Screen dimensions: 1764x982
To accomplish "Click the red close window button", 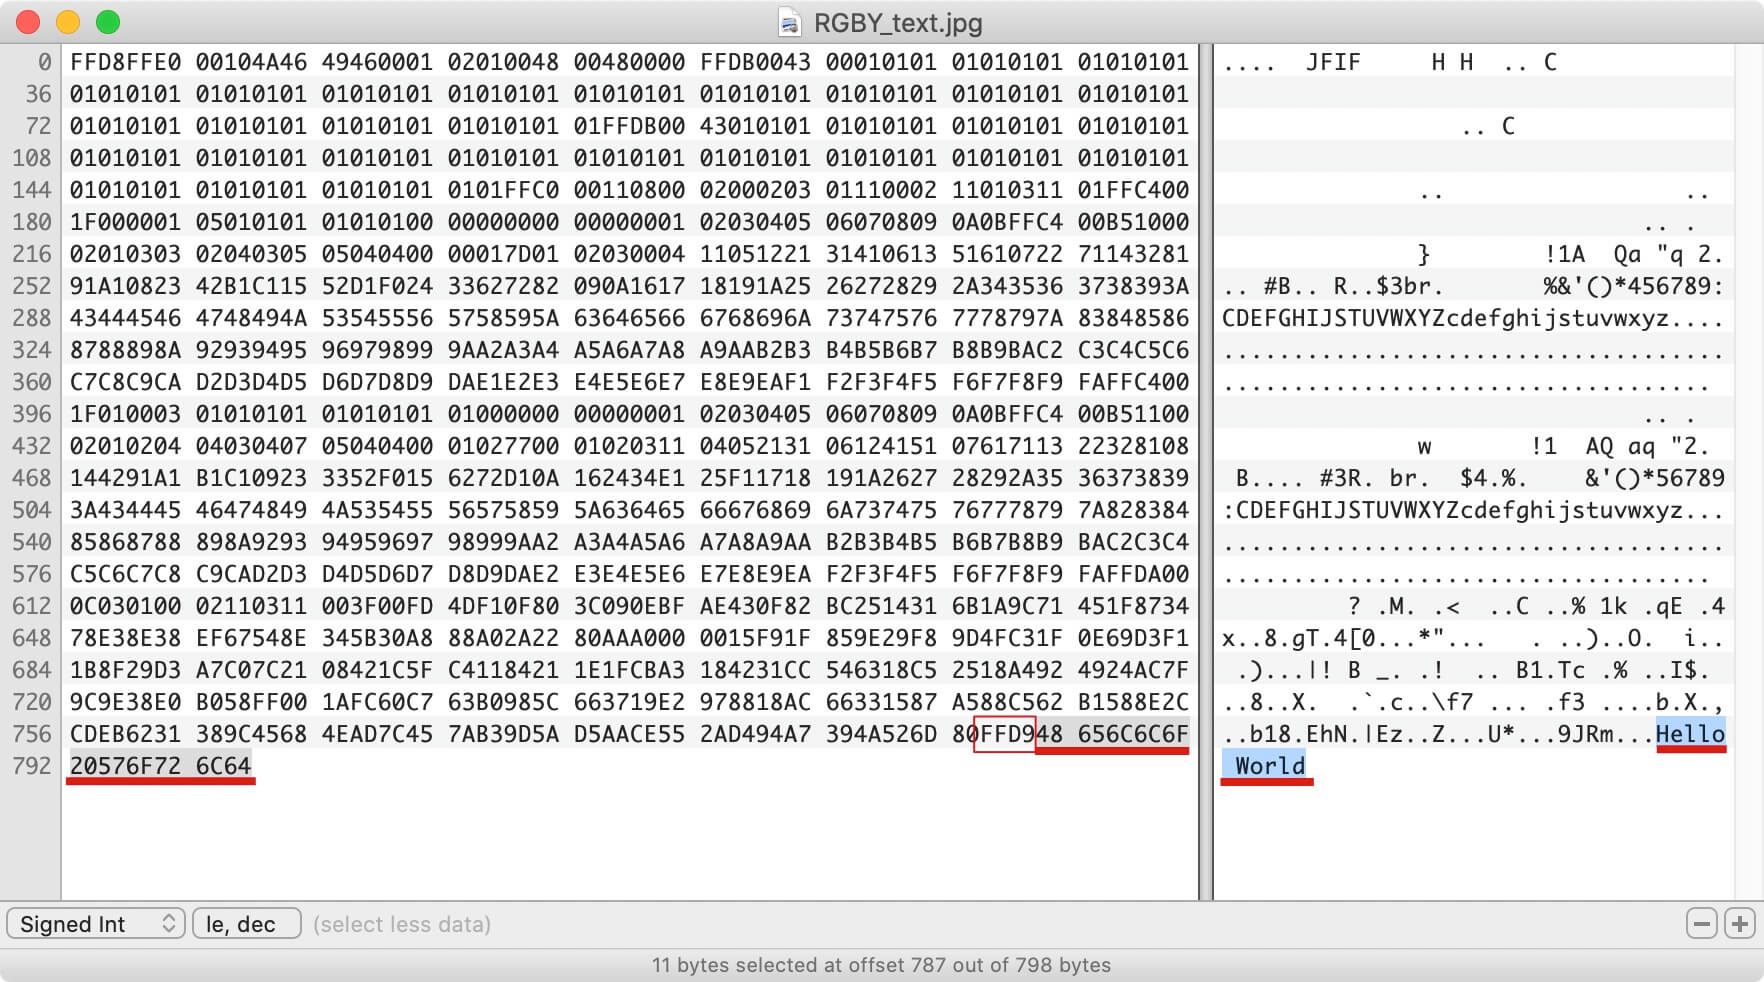I will pyautogui.click(x=28, y=22).
